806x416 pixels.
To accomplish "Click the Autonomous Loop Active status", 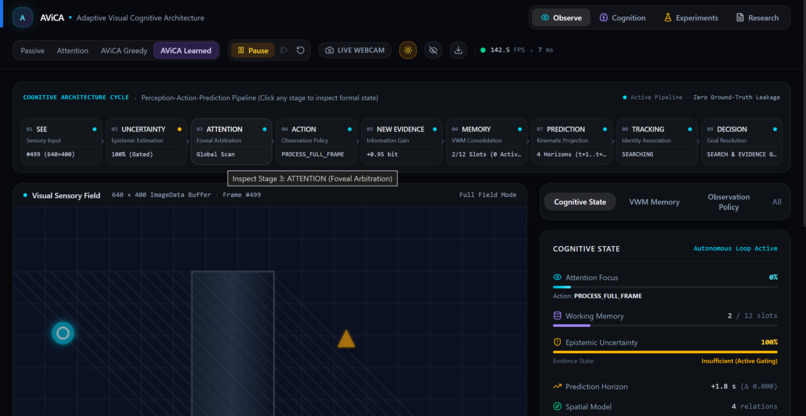I will (x=736, y=249).
